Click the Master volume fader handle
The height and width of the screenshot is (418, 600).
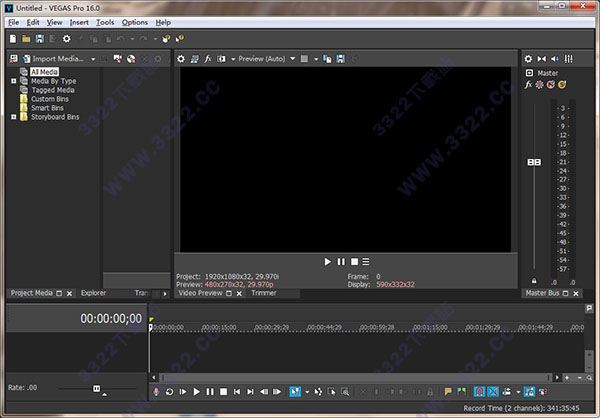click(x=534, y=162)
